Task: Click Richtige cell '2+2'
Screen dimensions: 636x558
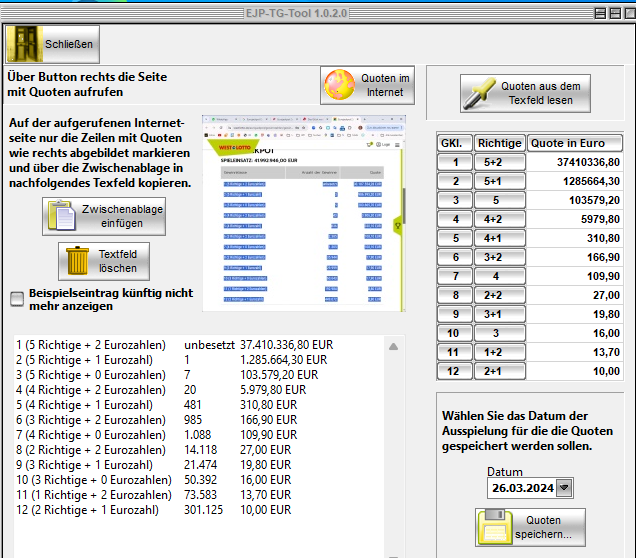Action: click(x=500, y=295)
